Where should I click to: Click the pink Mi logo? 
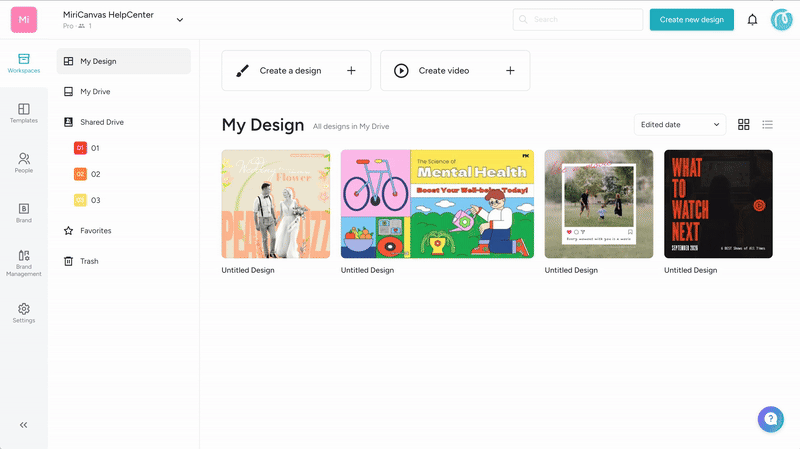[23, 19]
